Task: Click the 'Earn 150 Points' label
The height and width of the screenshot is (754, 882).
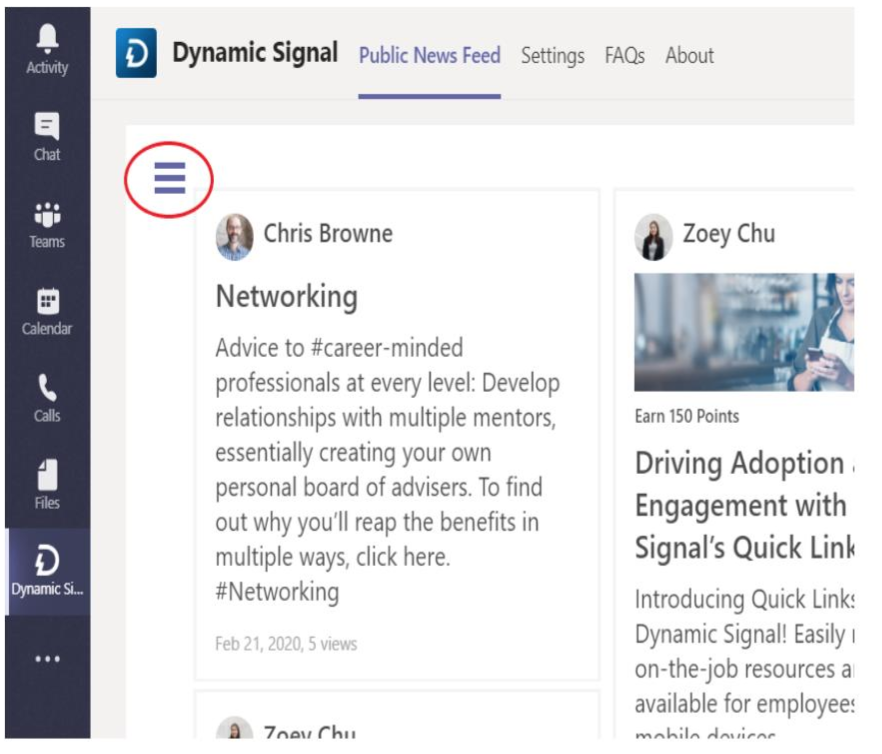Action: (687, 416)
